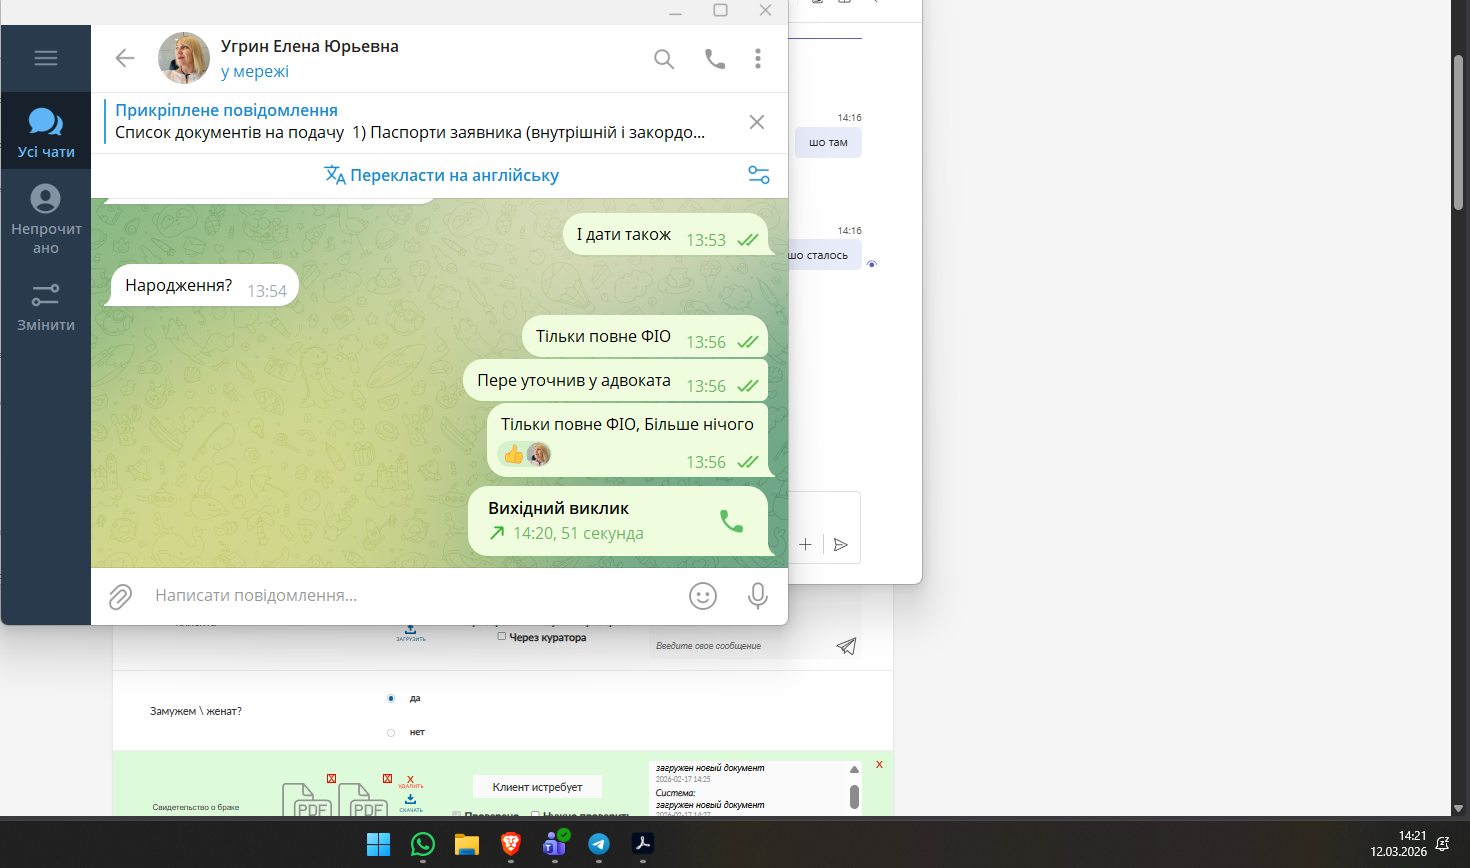Open Угрин Елена Юрьевна profile avatar
The height and width of the screenshot is (868, 1470).
[x=184, y=58]
